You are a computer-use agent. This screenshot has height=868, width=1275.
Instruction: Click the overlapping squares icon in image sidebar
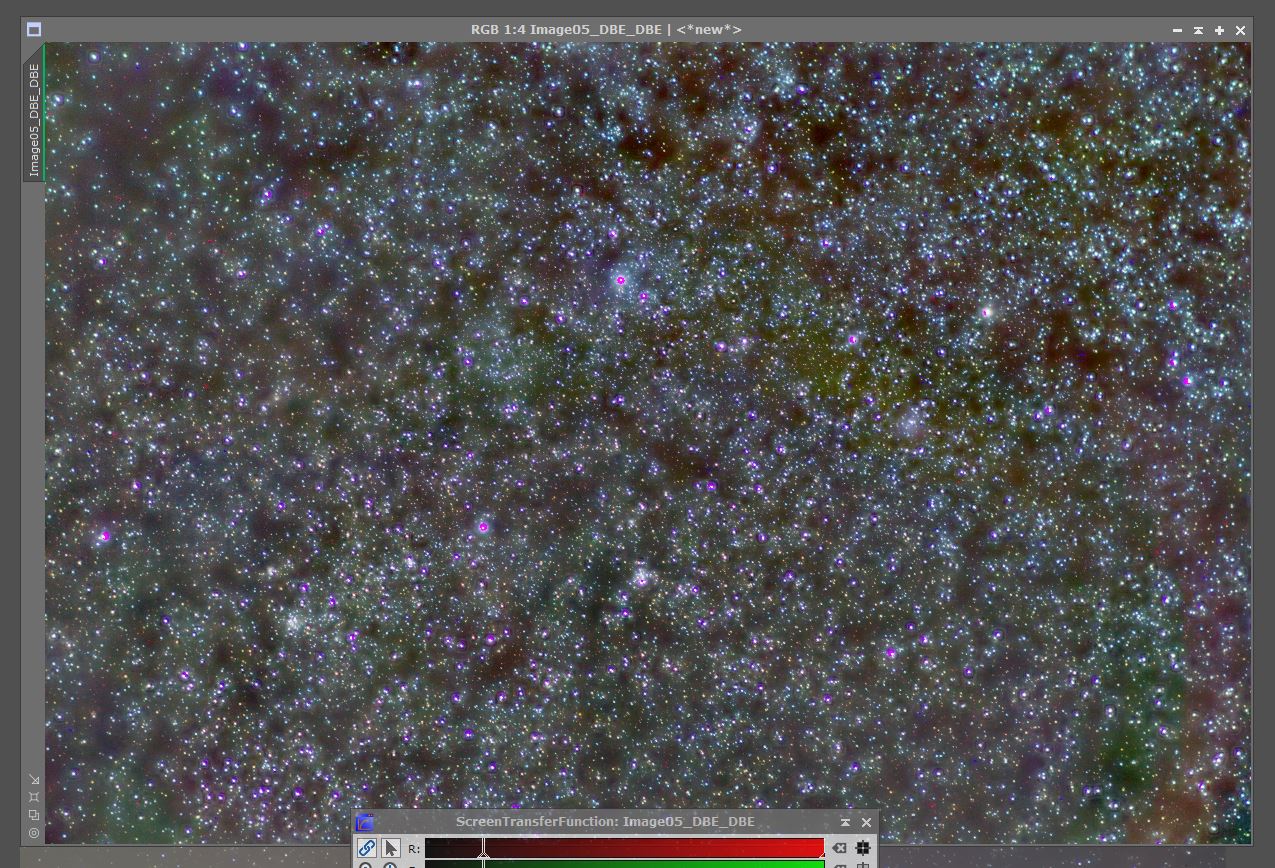point(34,815)
